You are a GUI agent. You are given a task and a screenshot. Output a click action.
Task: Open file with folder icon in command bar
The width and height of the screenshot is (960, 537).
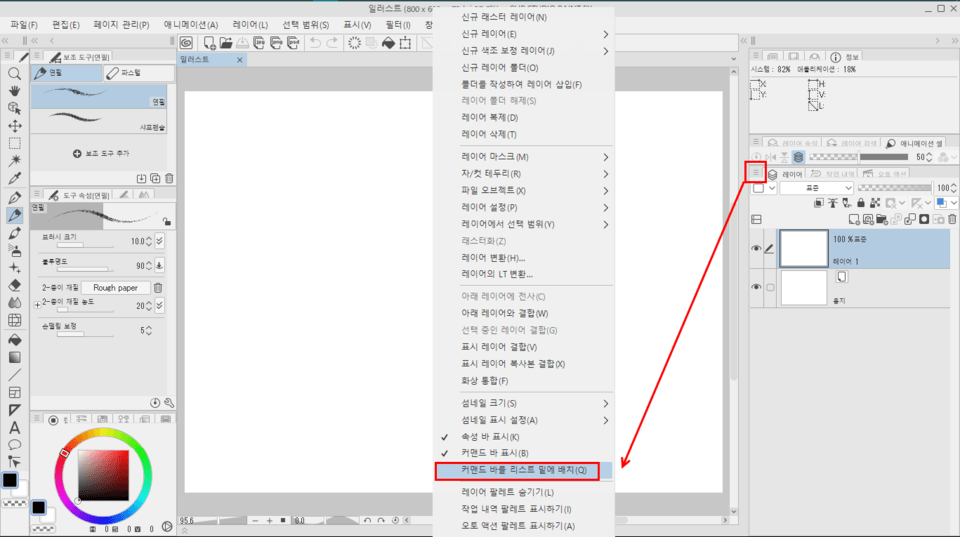(226, 43)
